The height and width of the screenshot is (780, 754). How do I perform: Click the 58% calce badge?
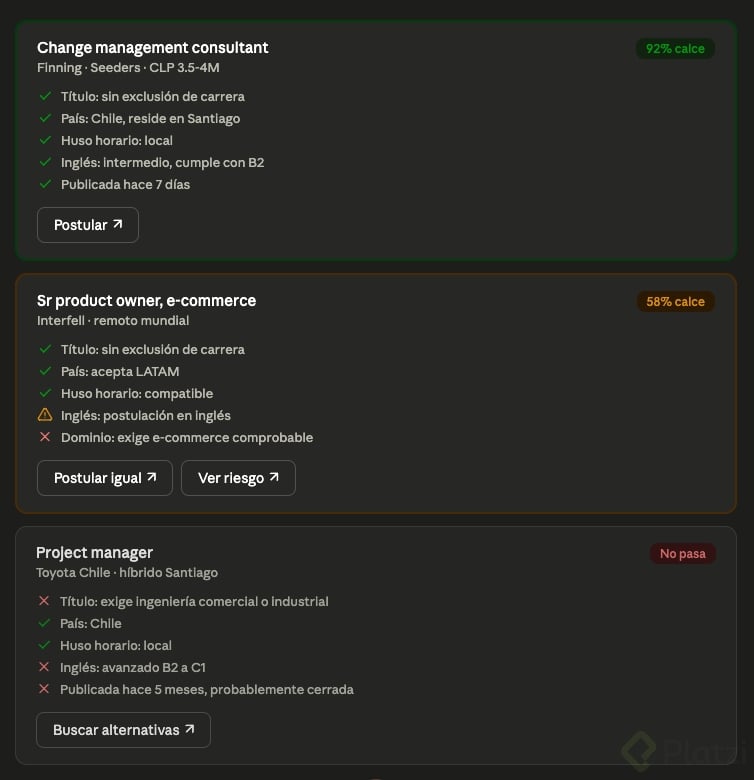pyautogui.click(x=675, y=301)
